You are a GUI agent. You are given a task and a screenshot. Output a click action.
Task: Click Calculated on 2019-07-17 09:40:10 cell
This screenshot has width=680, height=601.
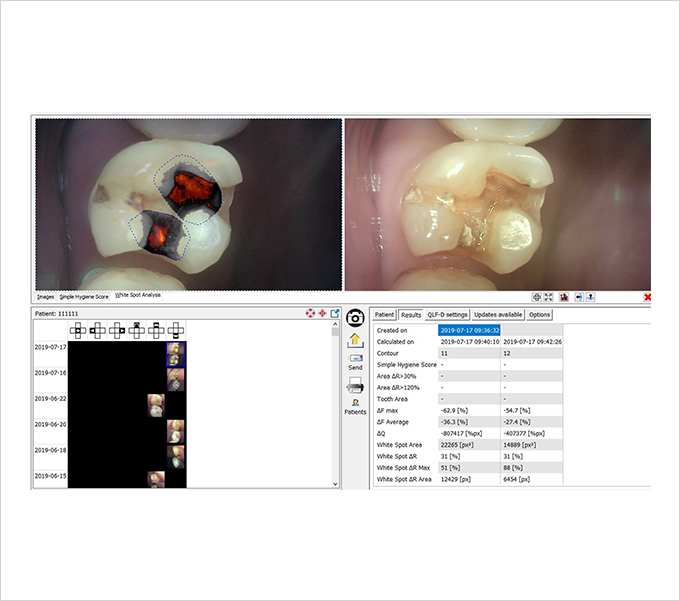(x=469, y=342)
